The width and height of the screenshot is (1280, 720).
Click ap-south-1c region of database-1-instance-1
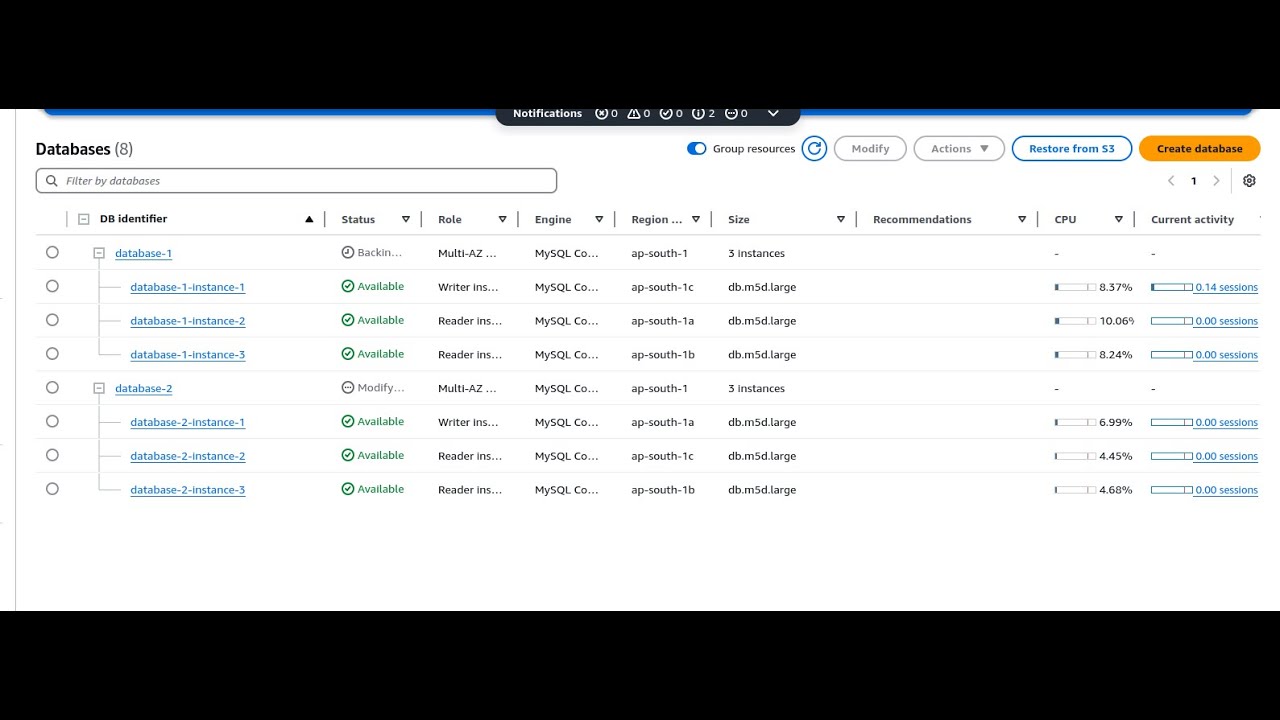662,287
